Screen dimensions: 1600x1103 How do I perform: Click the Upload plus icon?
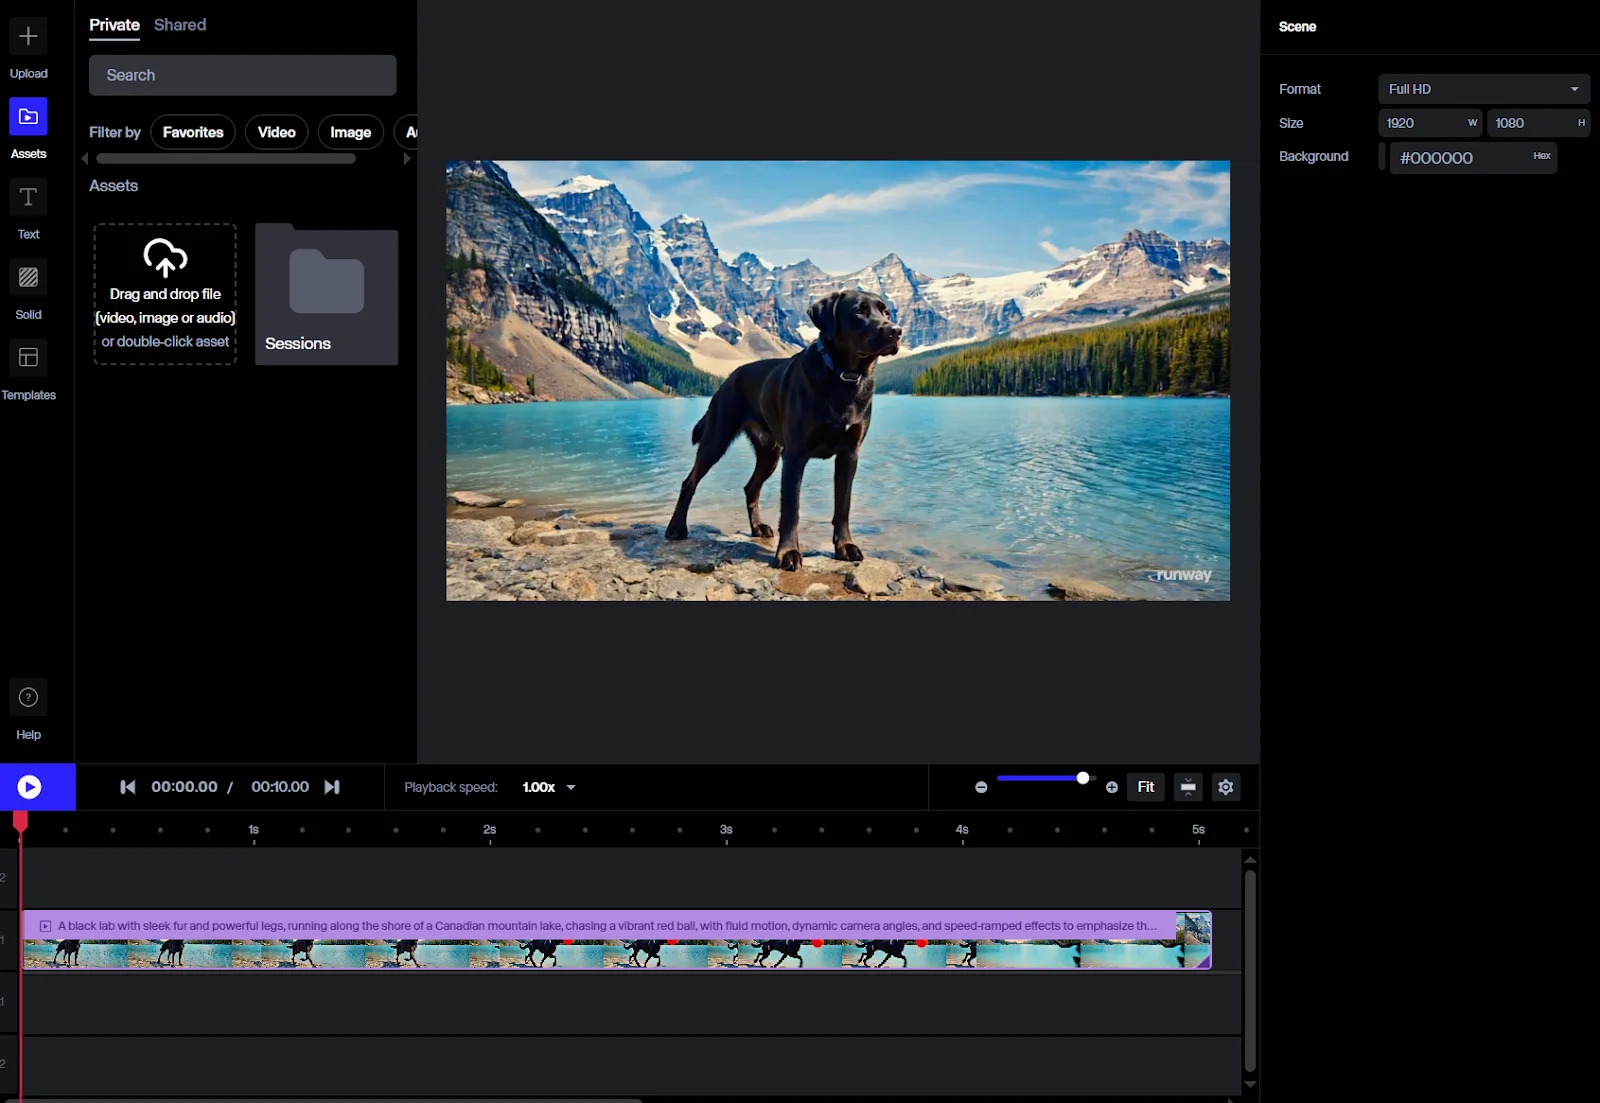pyautogui.click(x=28, y=37)
